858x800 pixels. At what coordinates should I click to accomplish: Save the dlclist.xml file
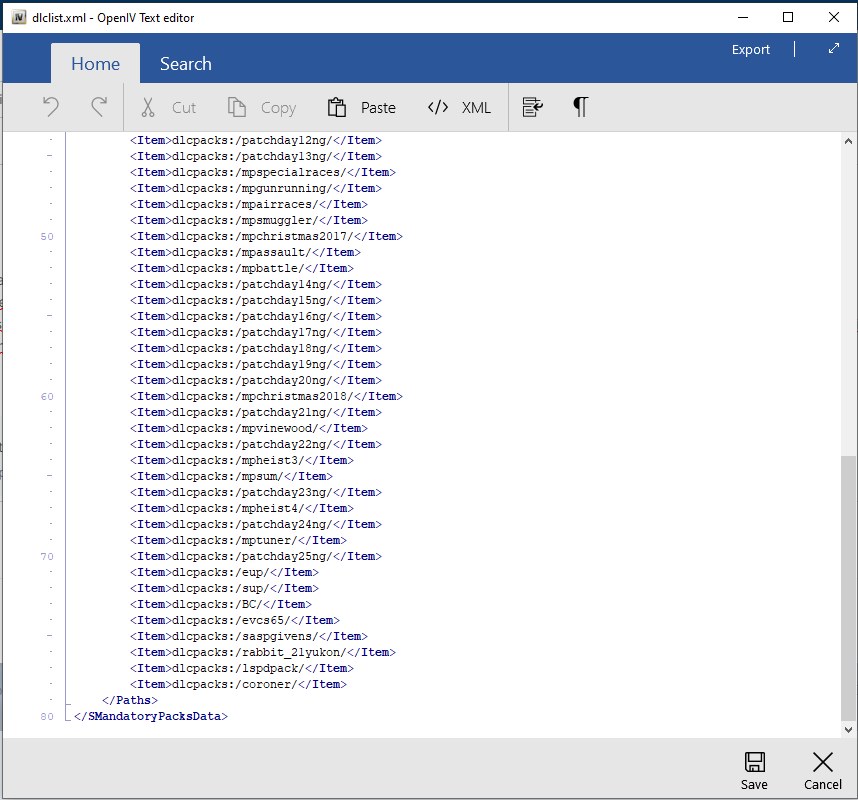click(x=754, y=770)
